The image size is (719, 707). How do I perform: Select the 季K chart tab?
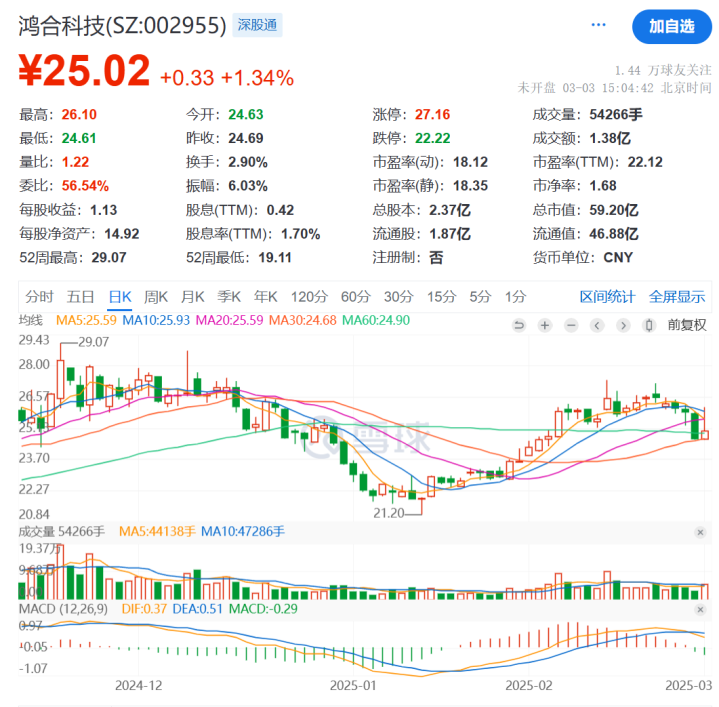[x=229, y=297]
